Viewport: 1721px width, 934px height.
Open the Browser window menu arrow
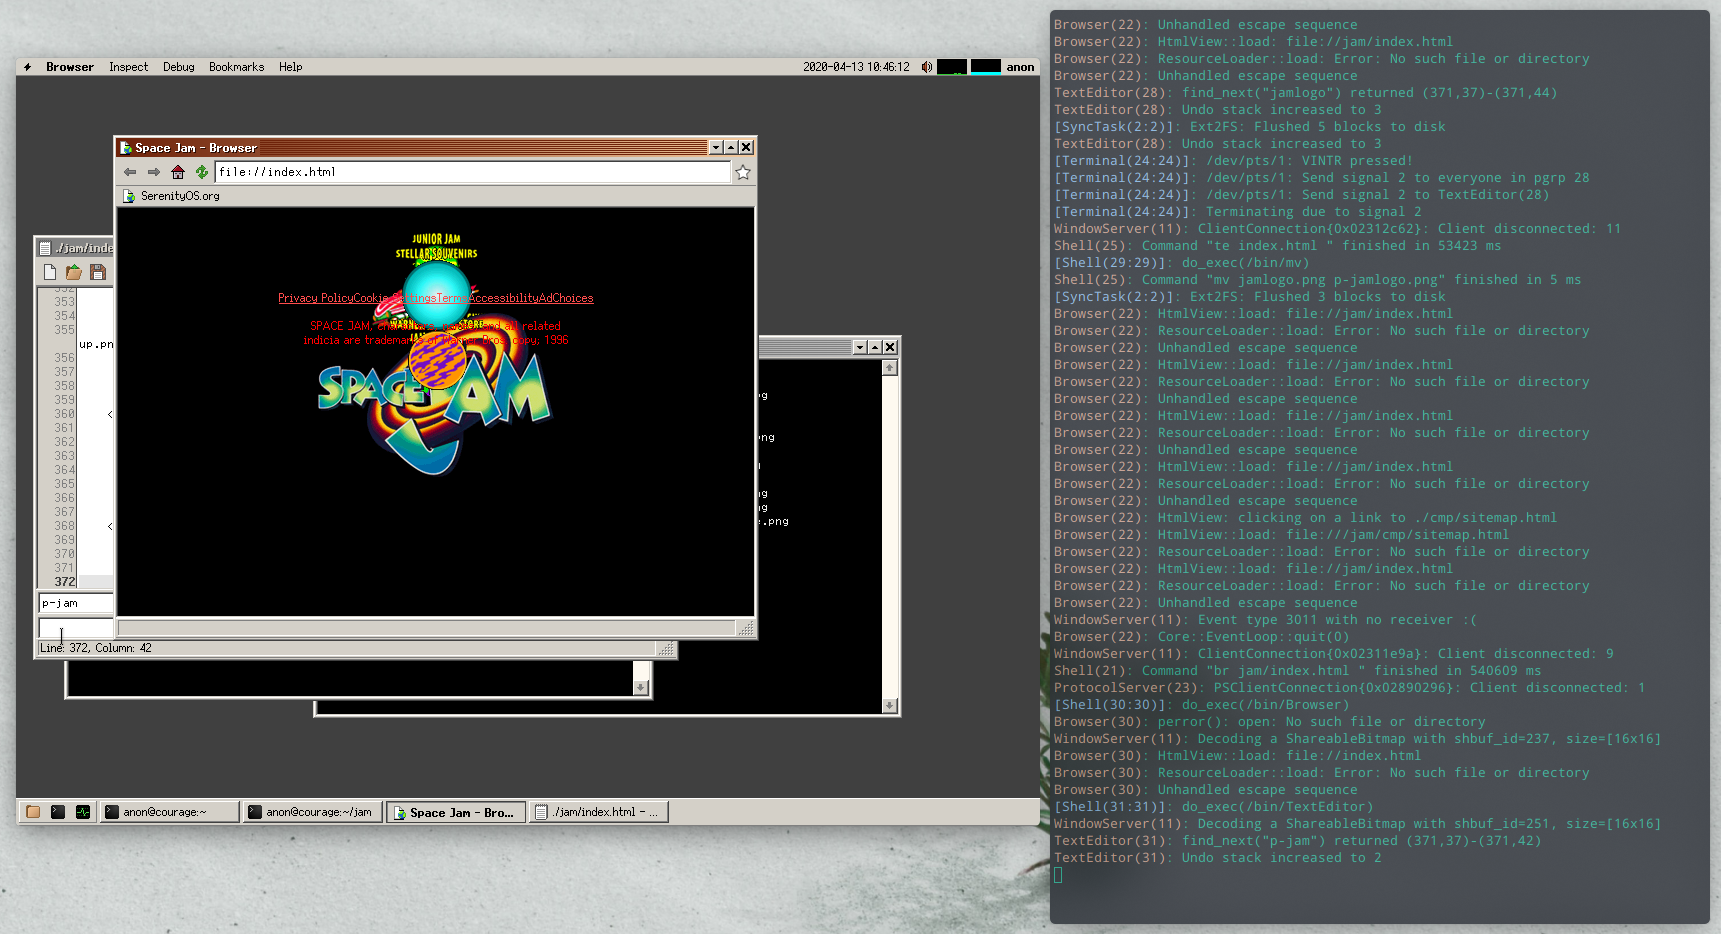coord(716,147)
